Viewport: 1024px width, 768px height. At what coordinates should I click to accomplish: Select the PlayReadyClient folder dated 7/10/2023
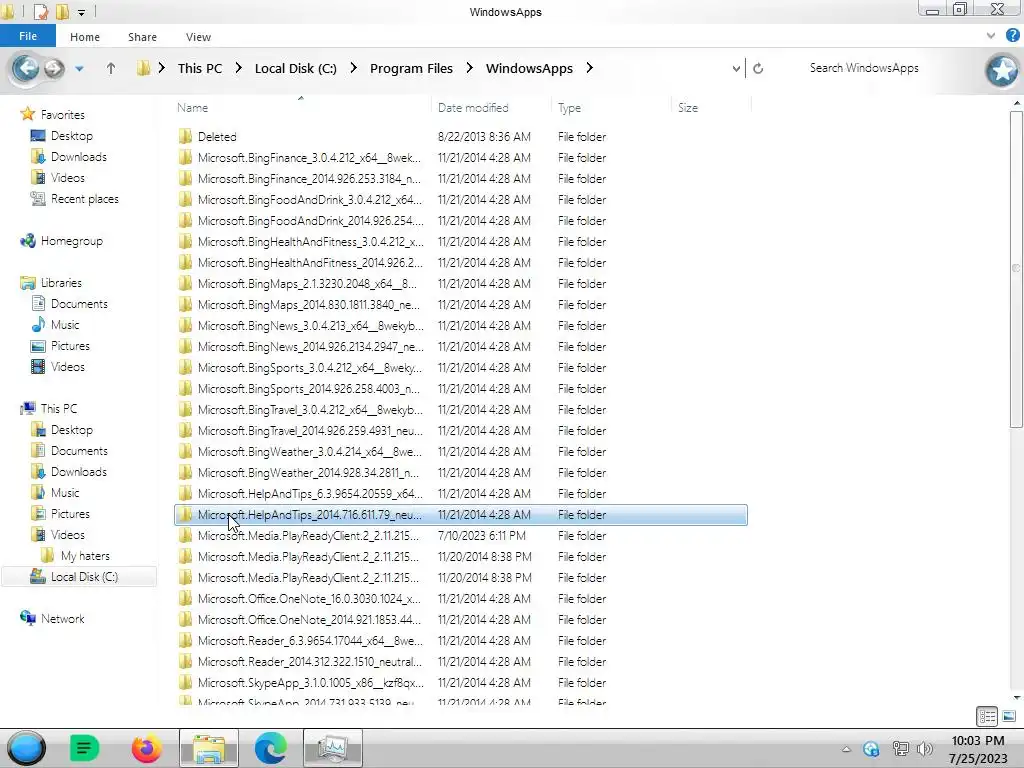pyautogui.click(x=460, y=536)
